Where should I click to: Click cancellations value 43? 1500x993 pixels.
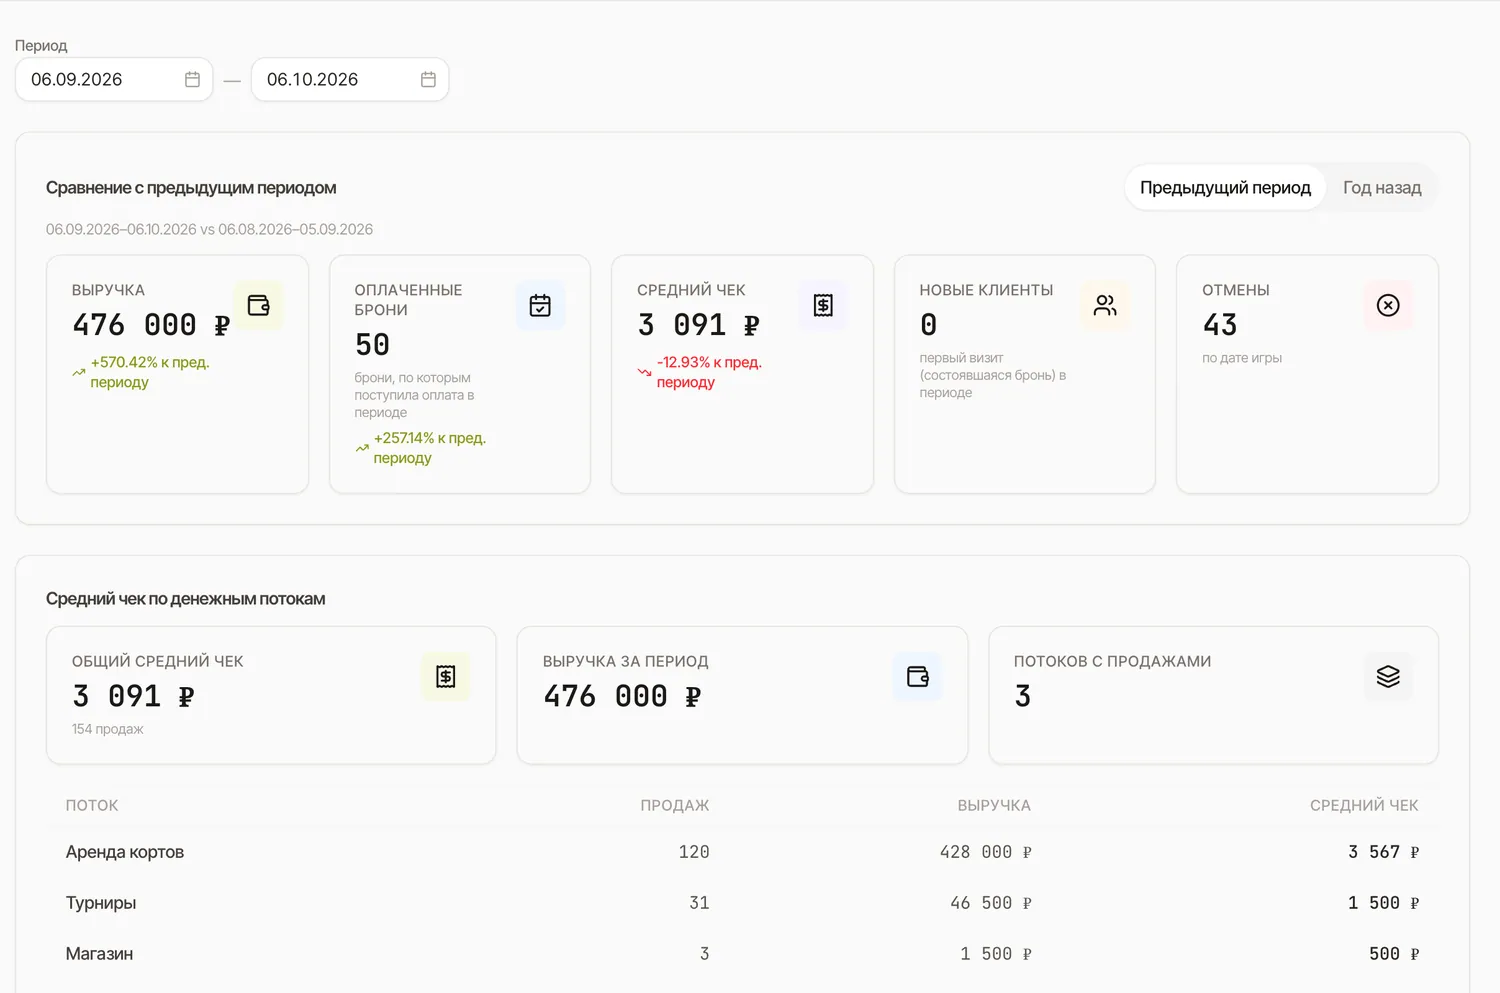[1220, 325]
